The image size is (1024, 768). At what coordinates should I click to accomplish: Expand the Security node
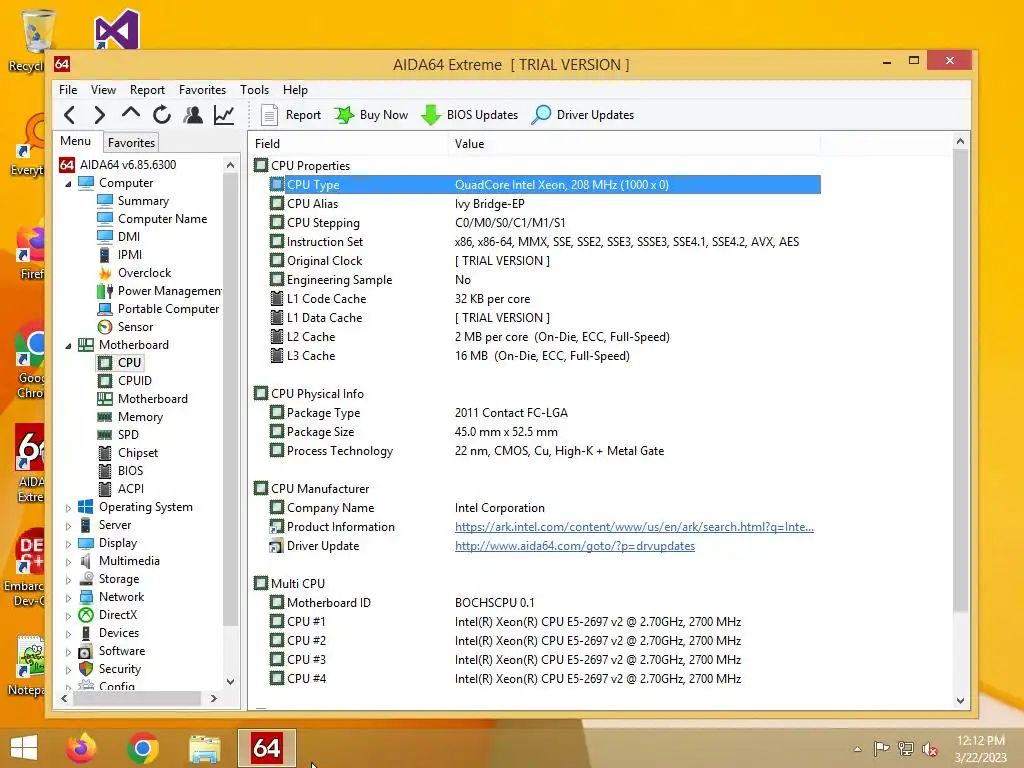pos(69,669)
